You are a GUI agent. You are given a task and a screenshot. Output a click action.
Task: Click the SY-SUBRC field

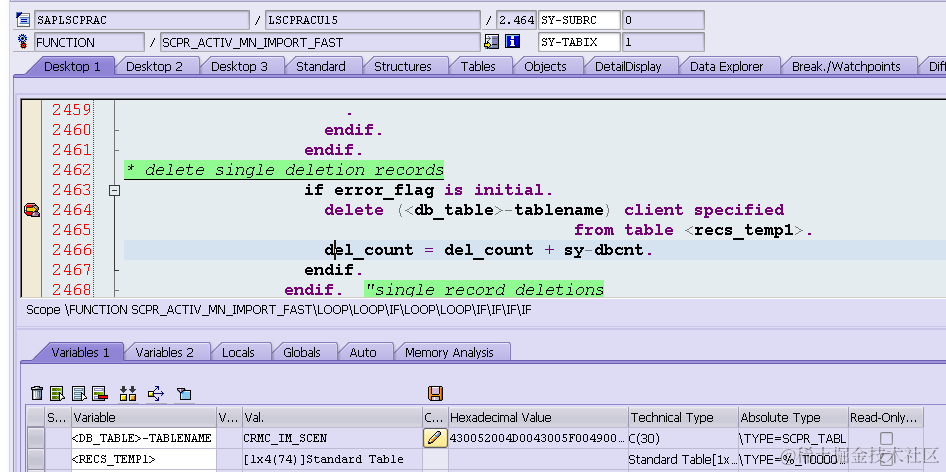click(x=579, y=20)
